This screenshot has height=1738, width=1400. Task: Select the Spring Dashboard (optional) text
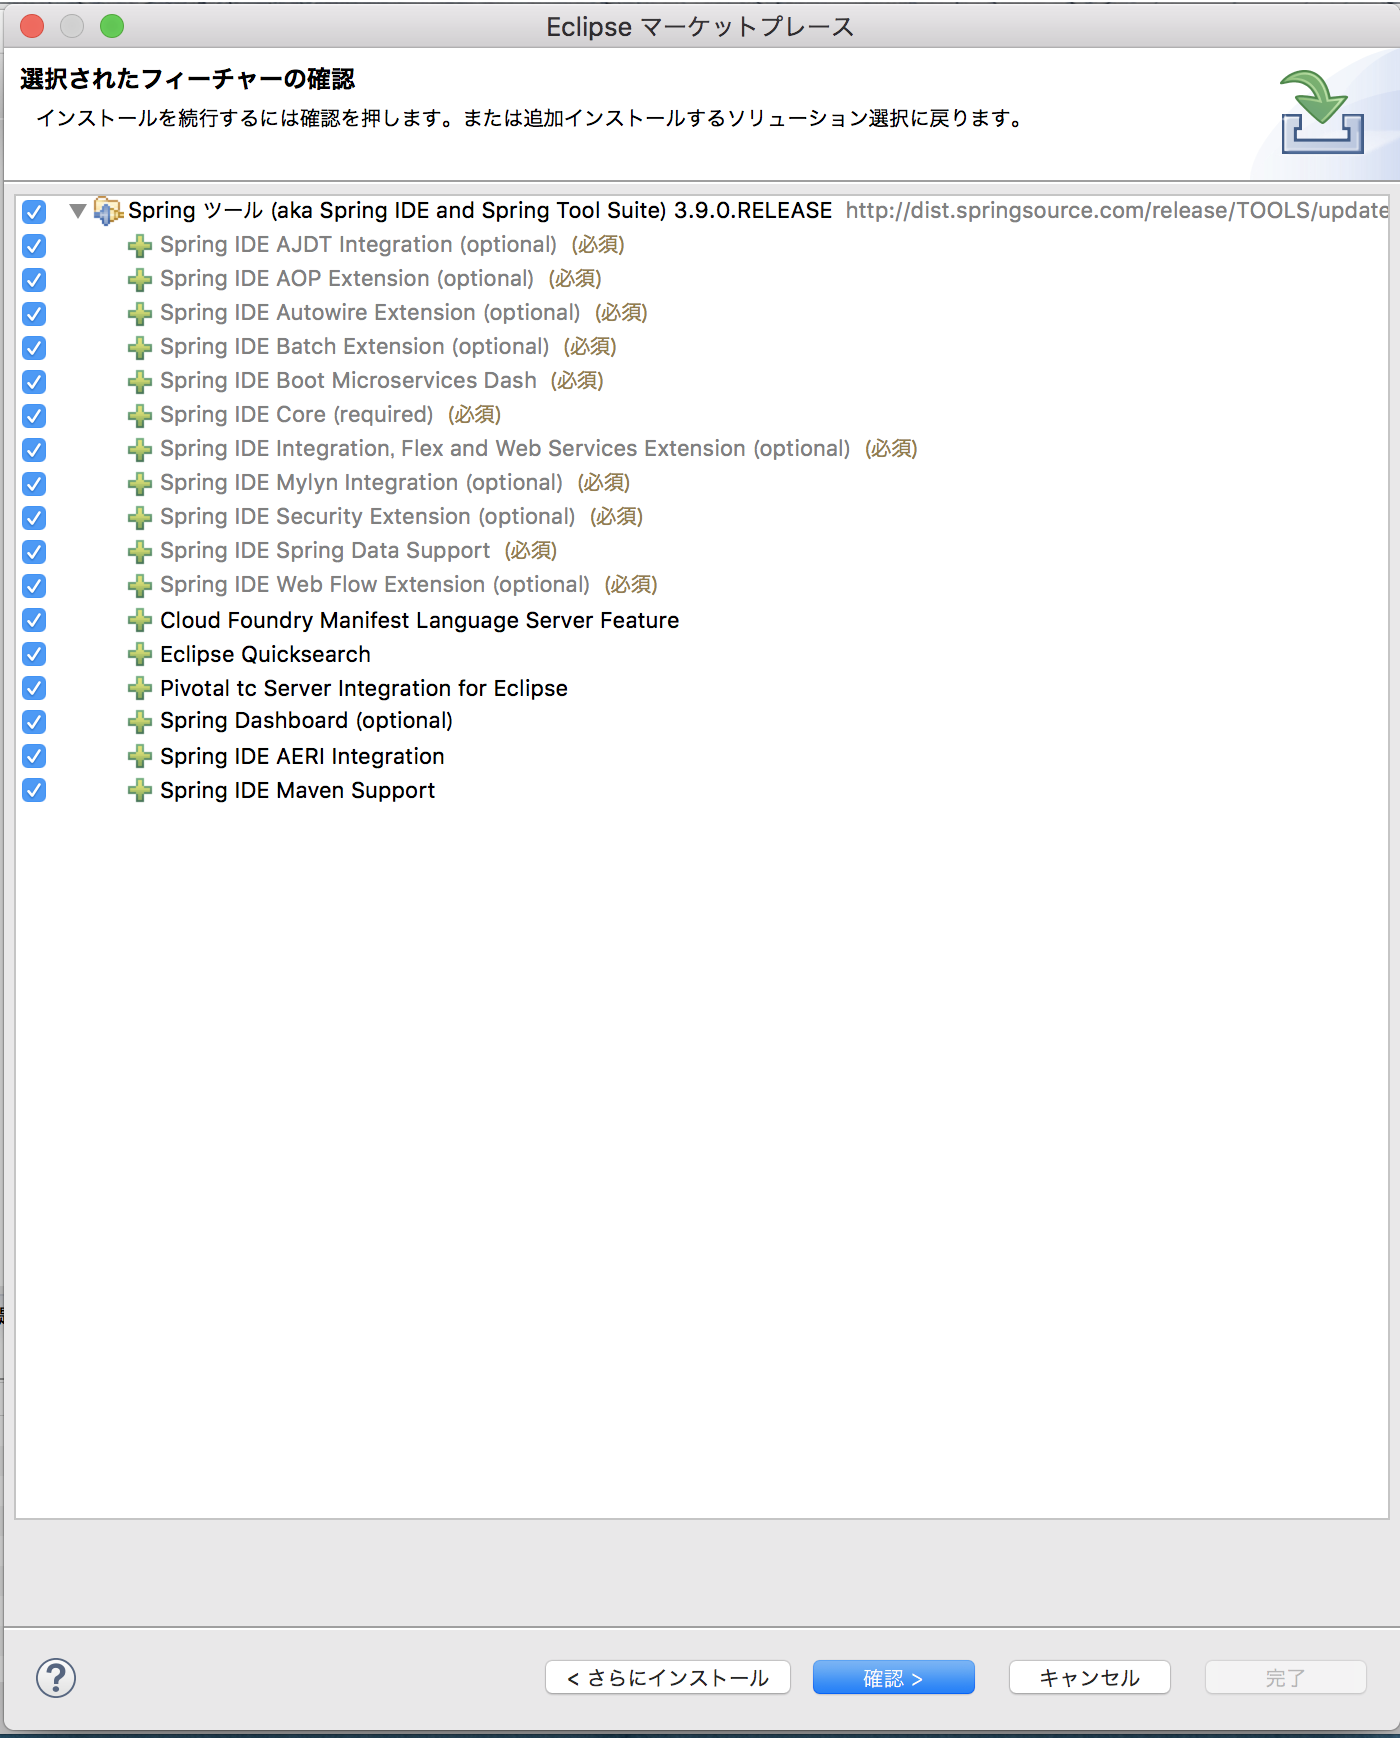[306, 721]
